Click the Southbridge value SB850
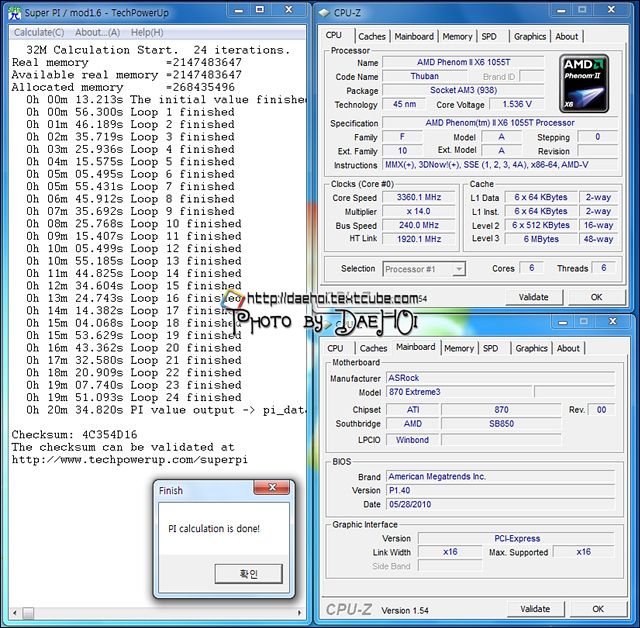Image resolution: width=640 pixels, height=628 pixels. click(501, 424)
